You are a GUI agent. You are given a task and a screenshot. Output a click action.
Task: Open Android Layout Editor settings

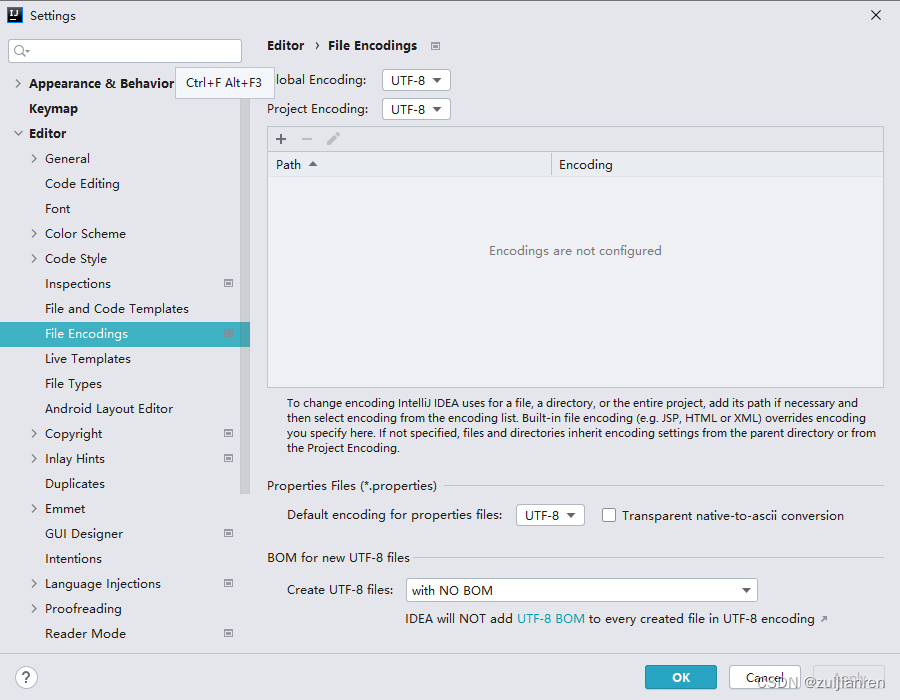click(x=108, y=409)
